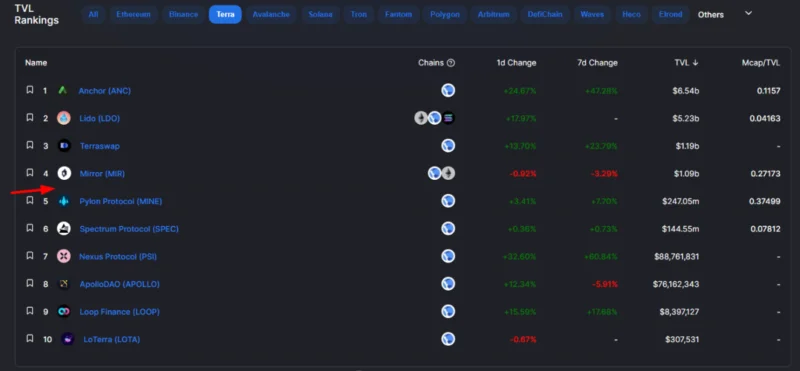Click Terra chain icon in Spectrum Protocol row
This screenshot has height=371, width=800.
click(448, 228)
